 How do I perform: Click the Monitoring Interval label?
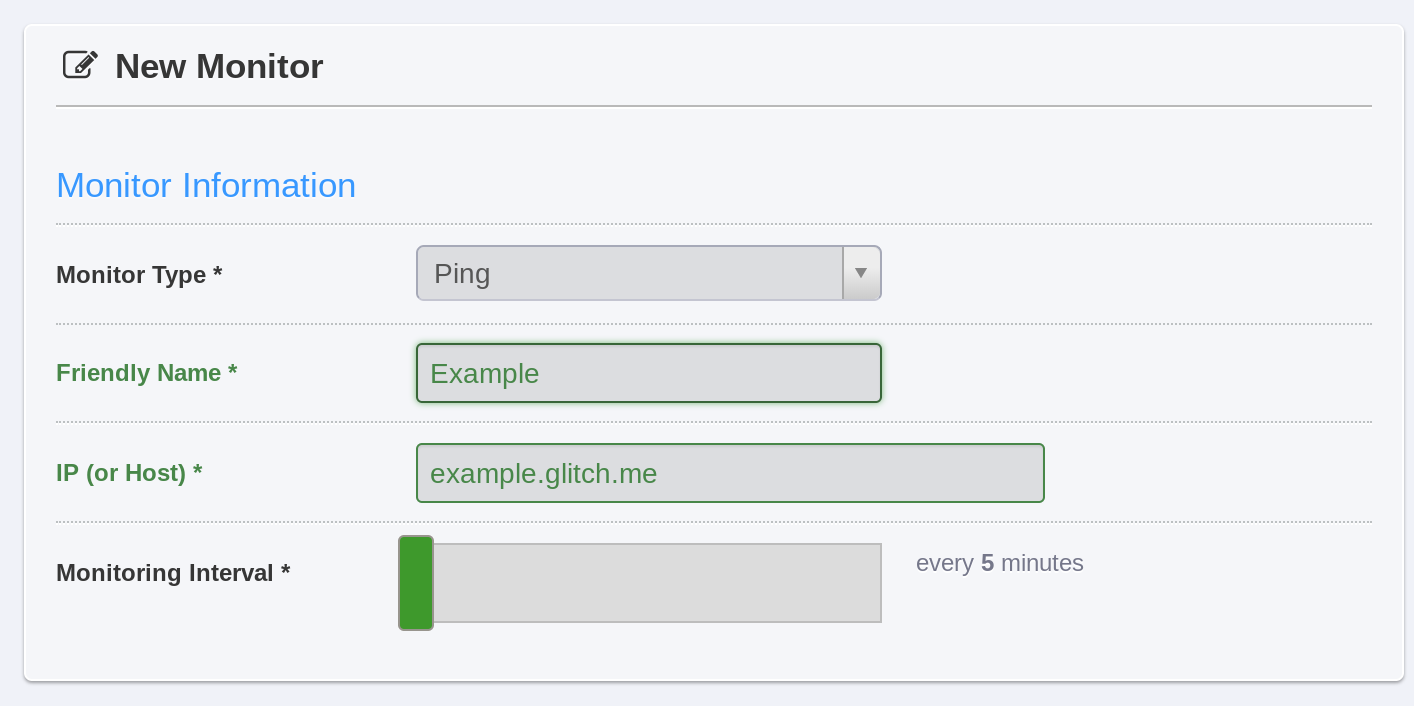tap(165, 573)
